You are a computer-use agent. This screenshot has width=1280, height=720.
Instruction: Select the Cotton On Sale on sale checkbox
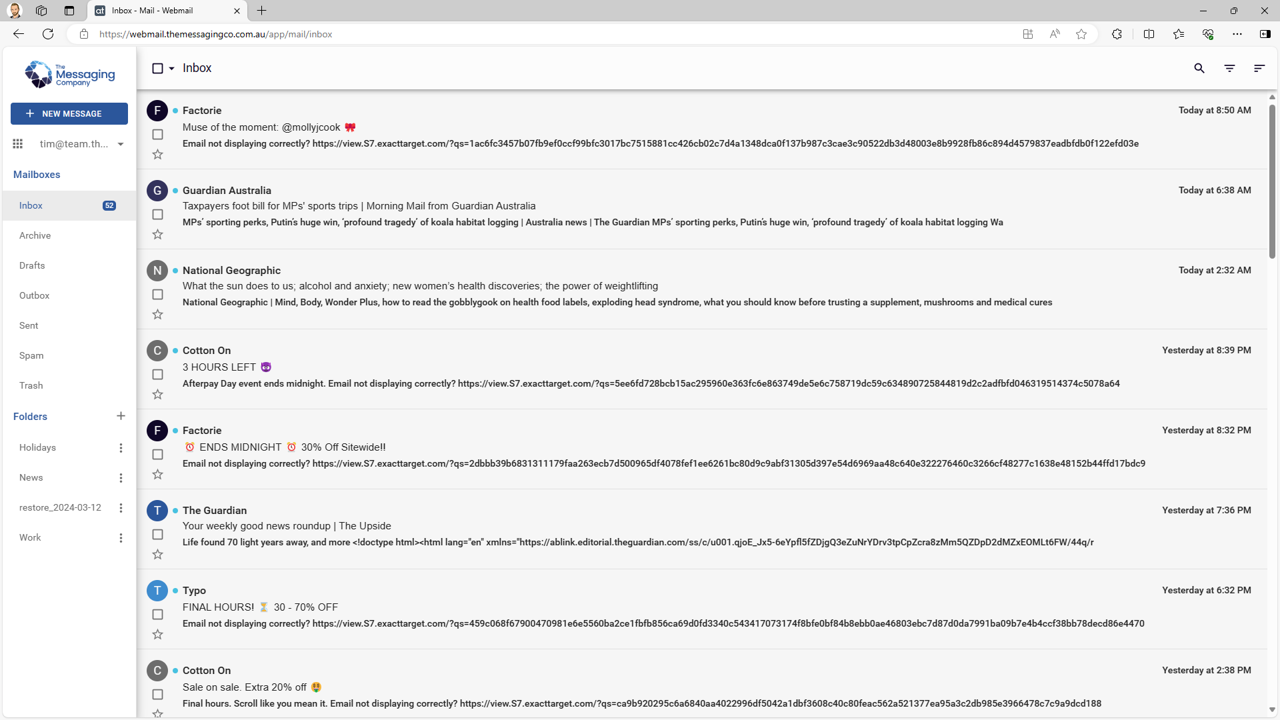157,694
